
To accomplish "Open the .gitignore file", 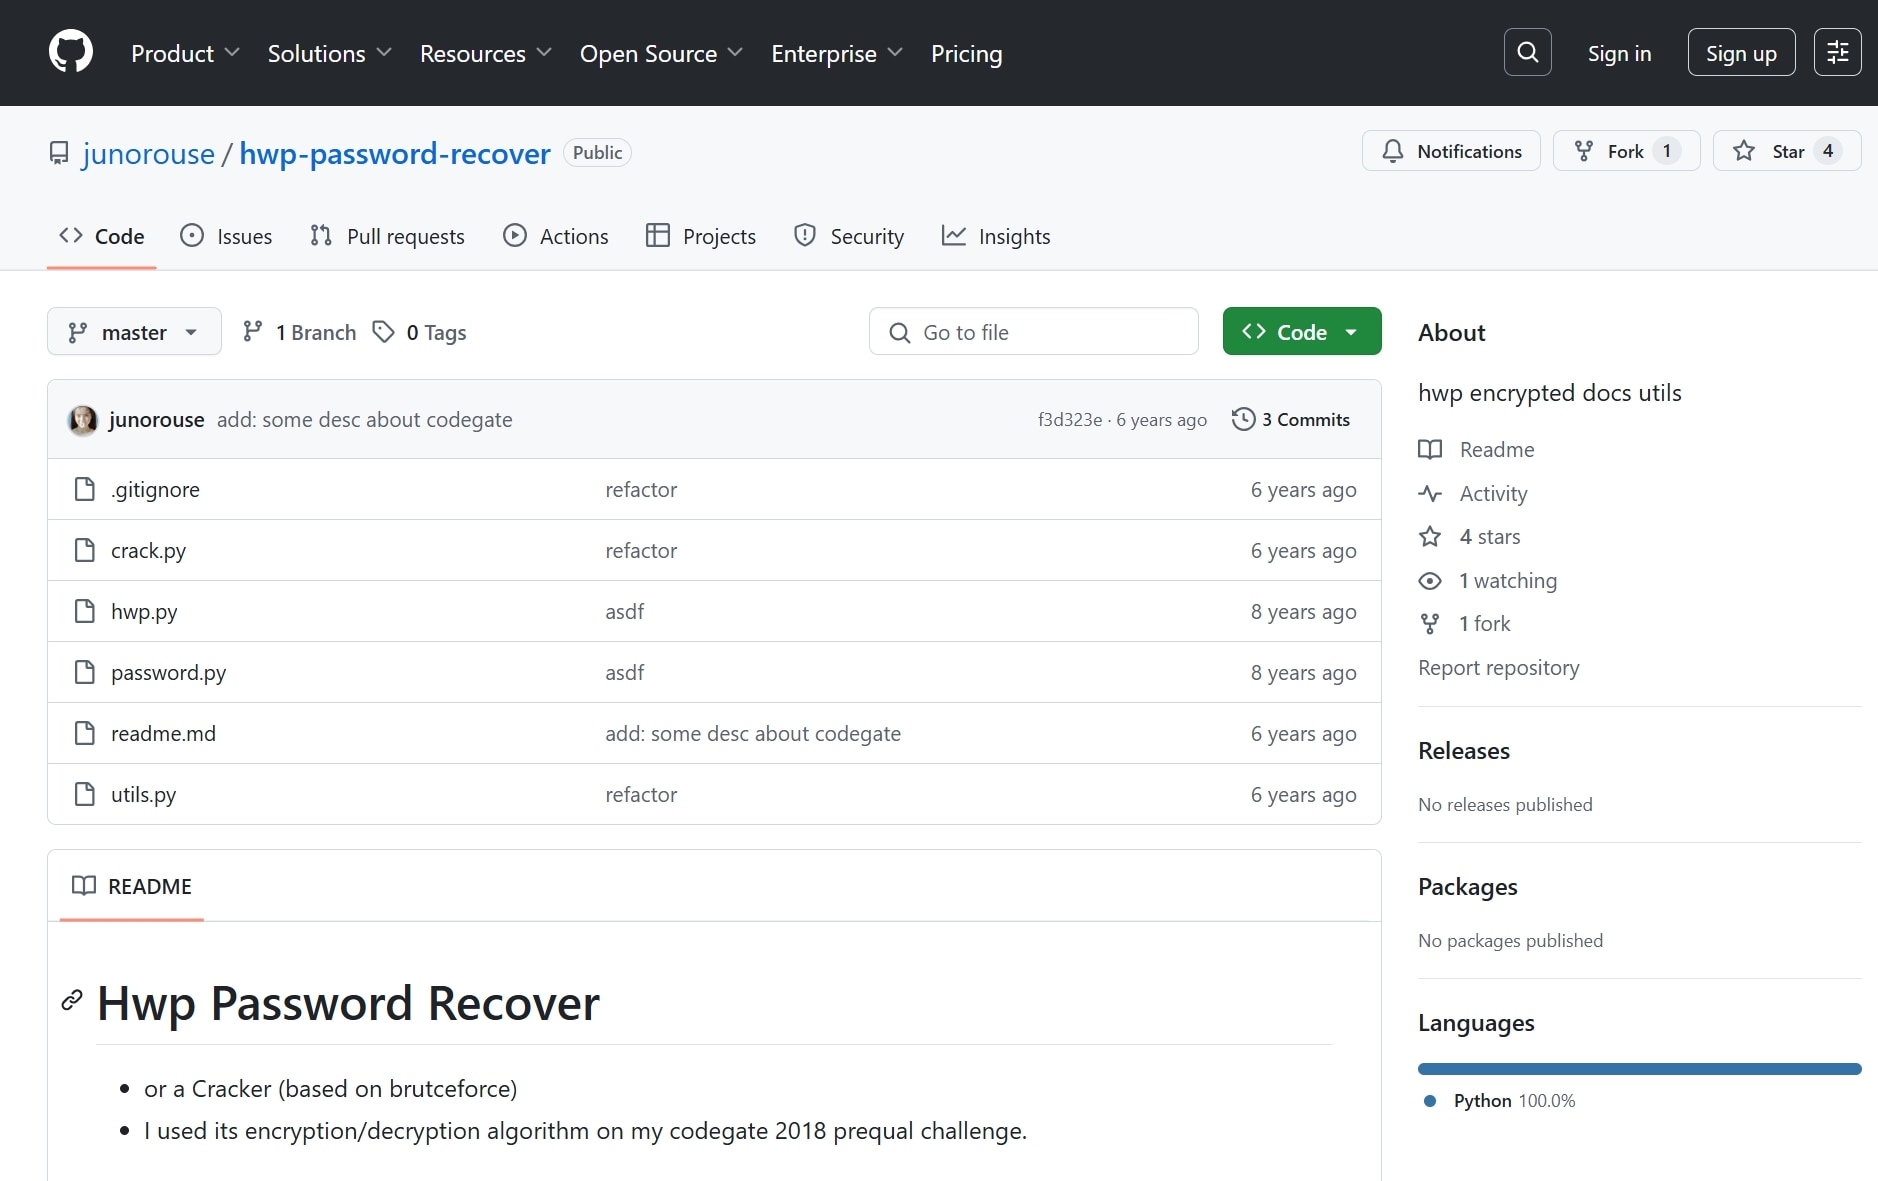I will click(155, 489).
